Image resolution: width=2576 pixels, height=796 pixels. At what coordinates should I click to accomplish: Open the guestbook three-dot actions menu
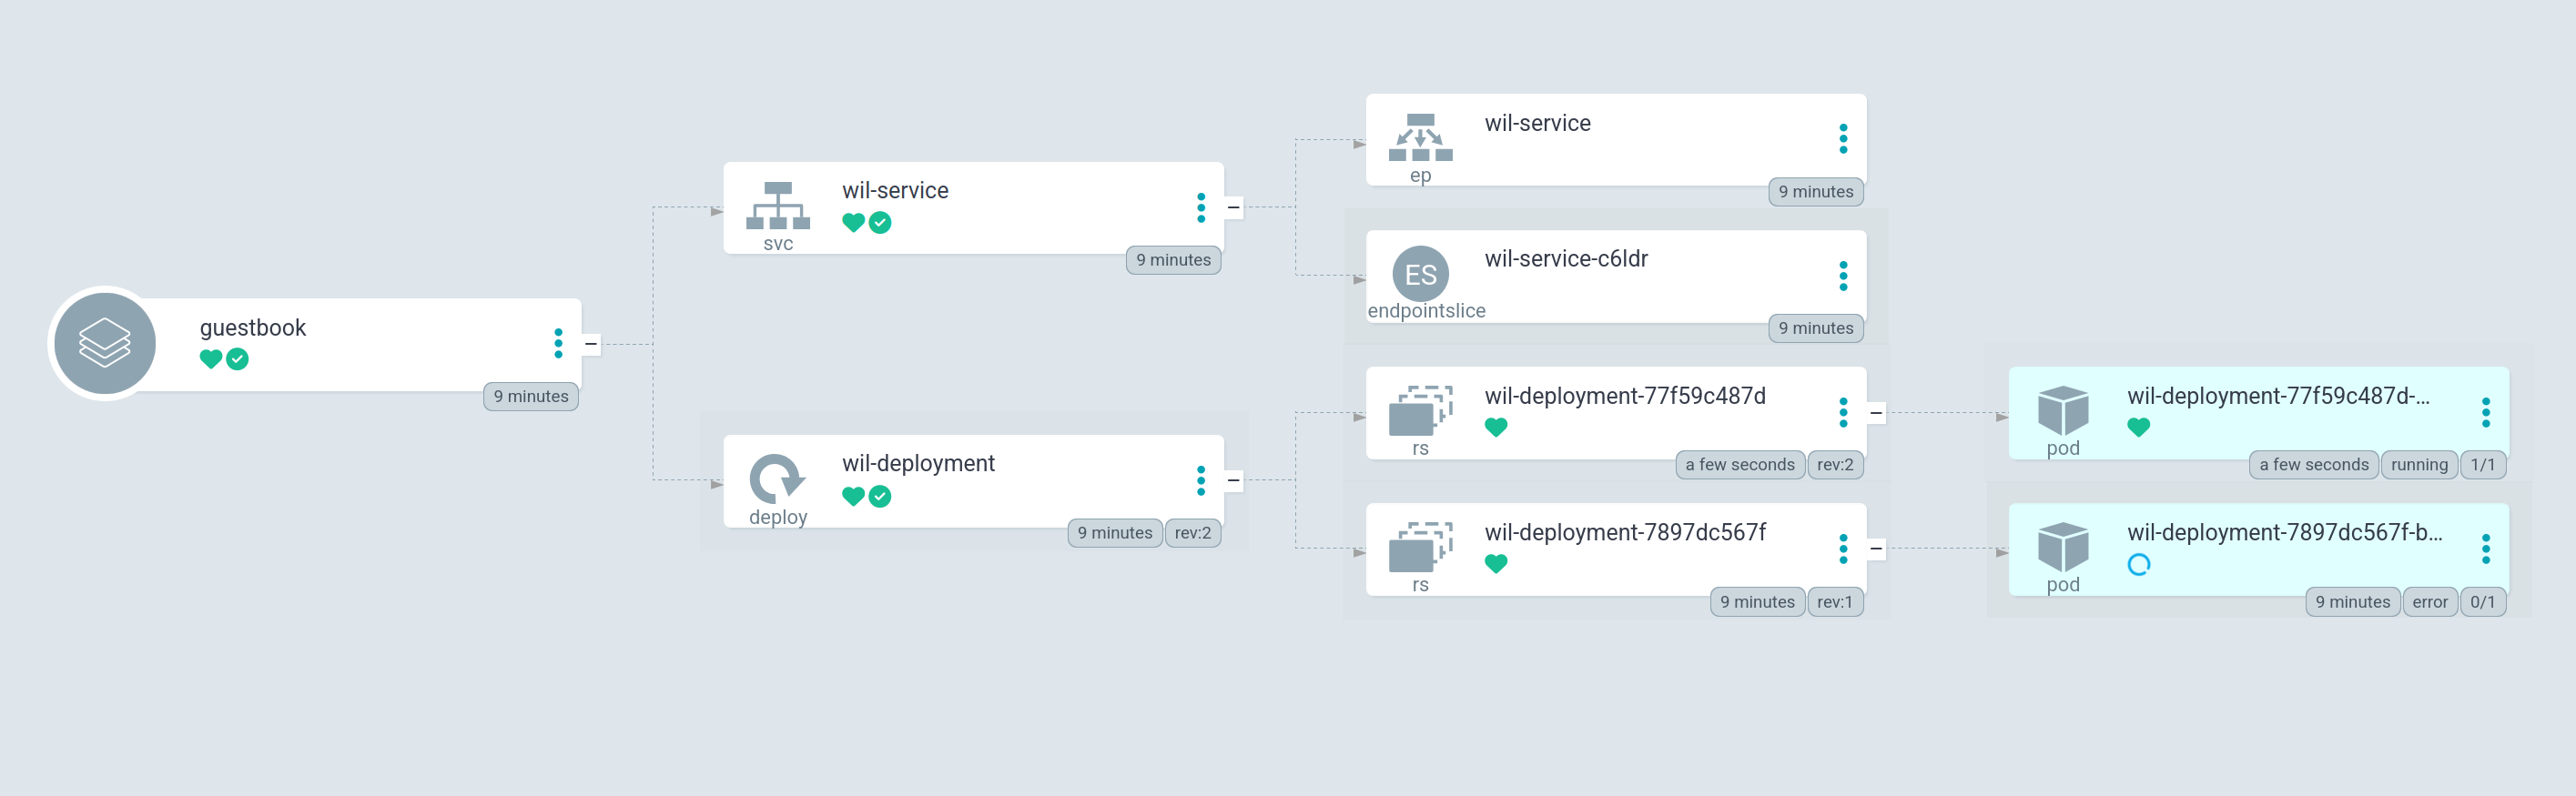point(558,343)
